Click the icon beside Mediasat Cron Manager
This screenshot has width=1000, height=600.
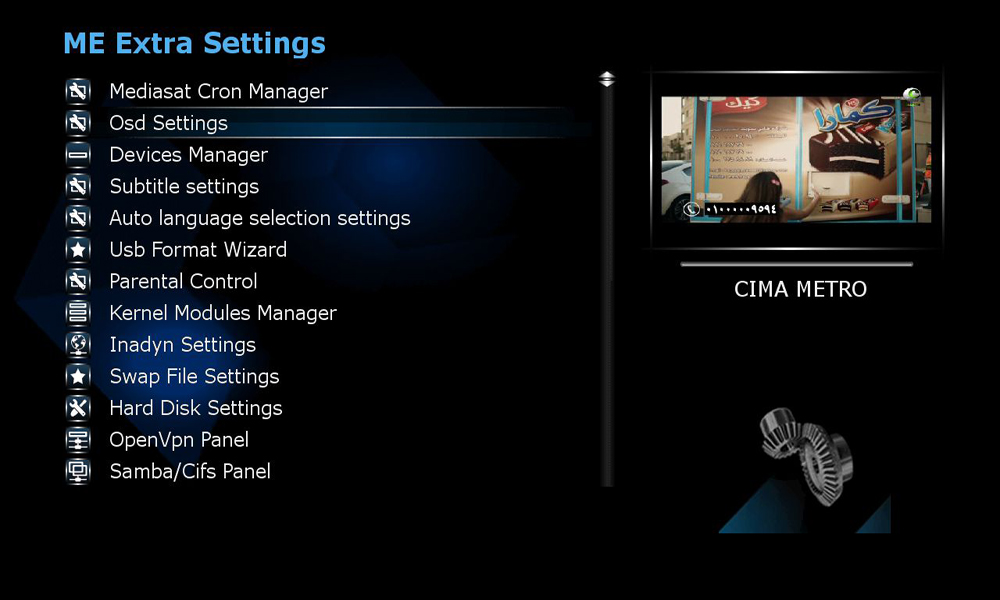pyautogui.click(x=78, y=91)
